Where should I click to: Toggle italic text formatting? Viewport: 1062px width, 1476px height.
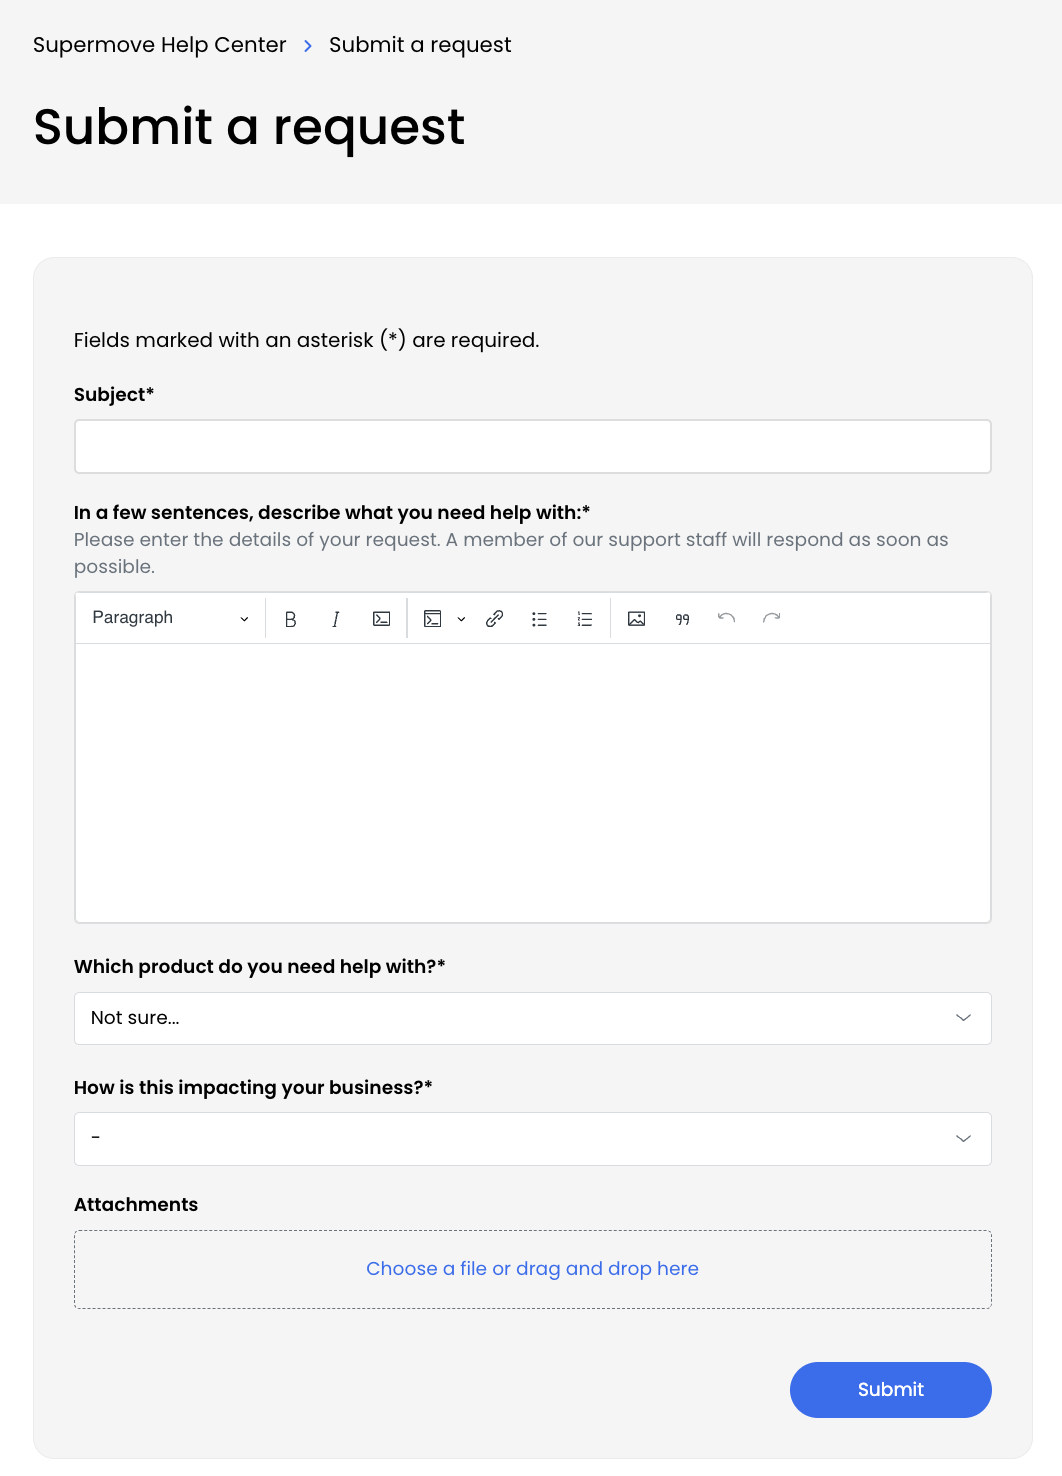pos(336,619)
